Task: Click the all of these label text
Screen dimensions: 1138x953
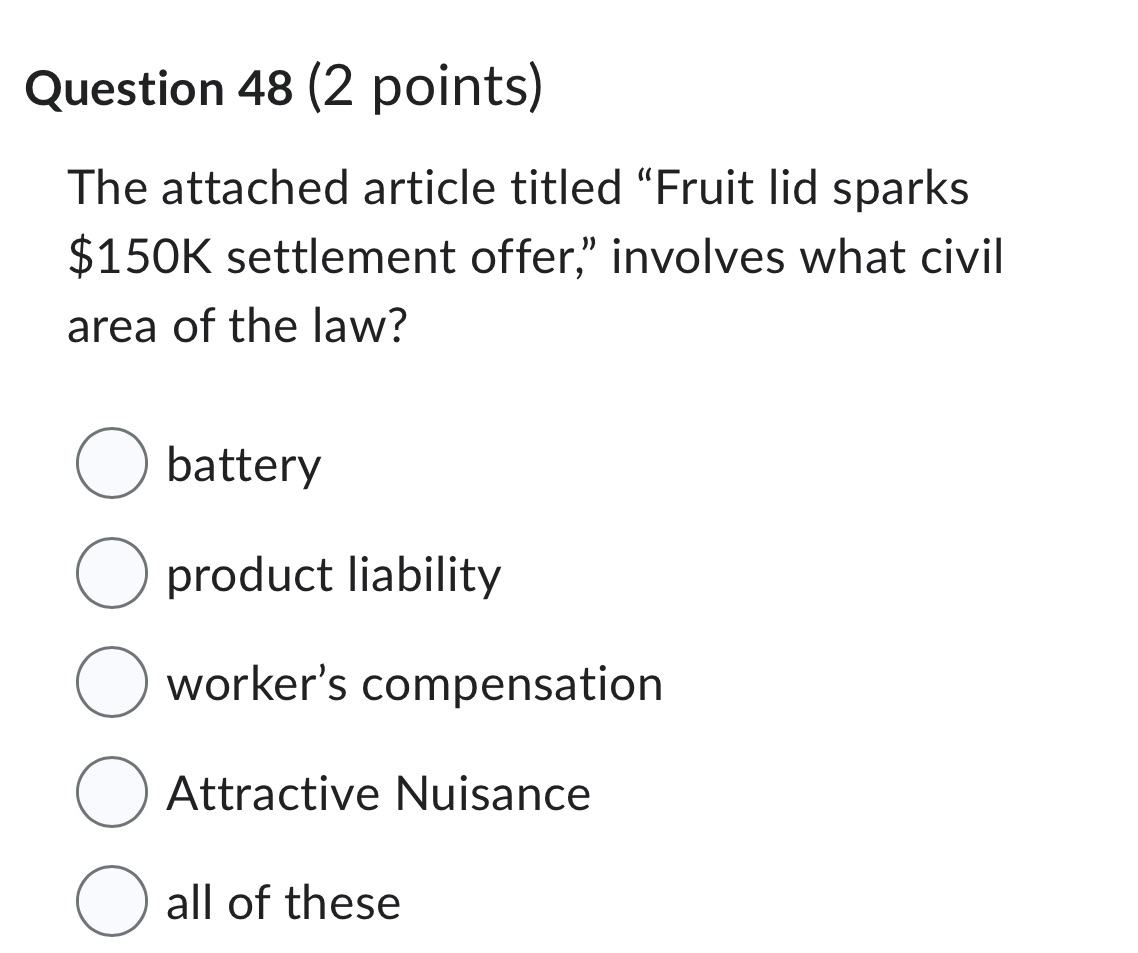Action: (x=282, y=902)
